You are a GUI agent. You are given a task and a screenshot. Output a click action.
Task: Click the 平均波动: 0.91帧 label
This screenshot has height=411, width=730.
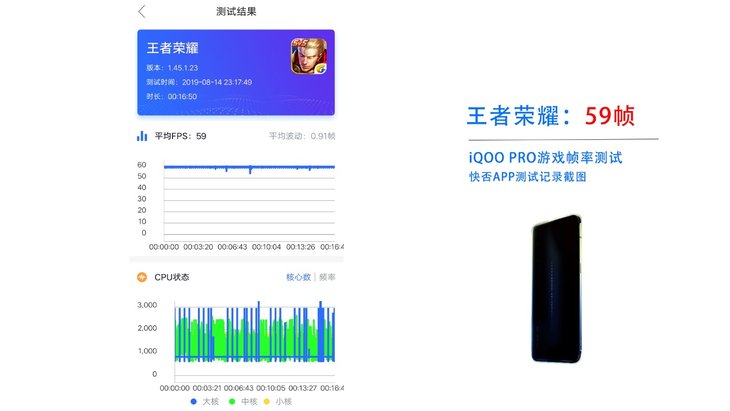302,136
